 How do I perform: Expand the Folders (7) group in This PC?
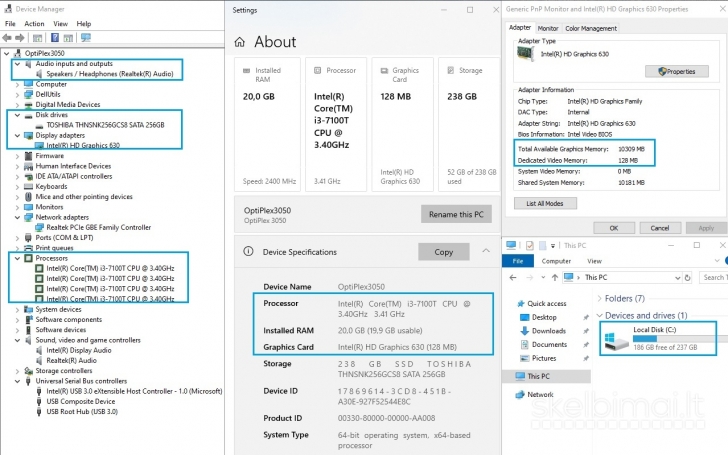pos(599,299)
